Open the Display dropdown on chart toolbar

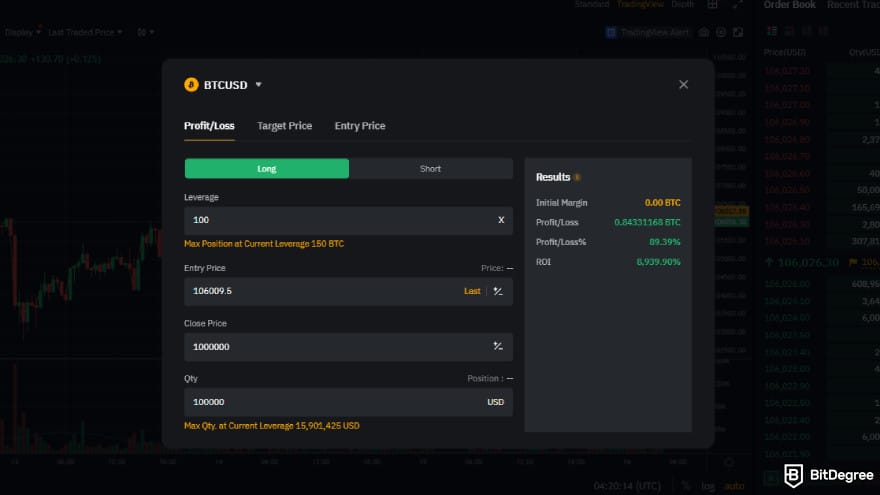pyautogui.click(x=22, y=32)
